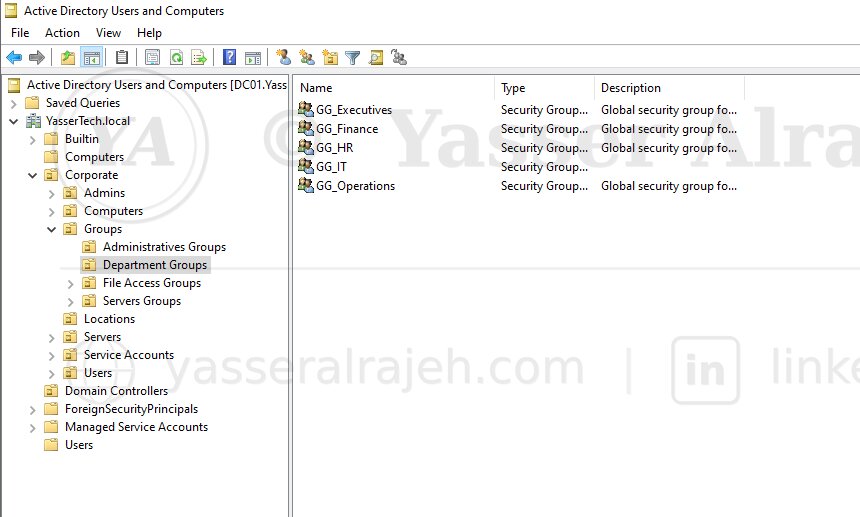Viewport: 860px width, 517px height.
Task: Create a new group with the toolbar icon
Action: [x=307, y=57]
